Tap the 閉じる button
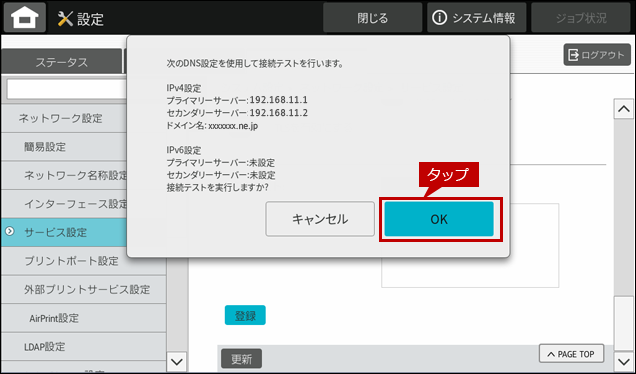 [x=372, y=18]
